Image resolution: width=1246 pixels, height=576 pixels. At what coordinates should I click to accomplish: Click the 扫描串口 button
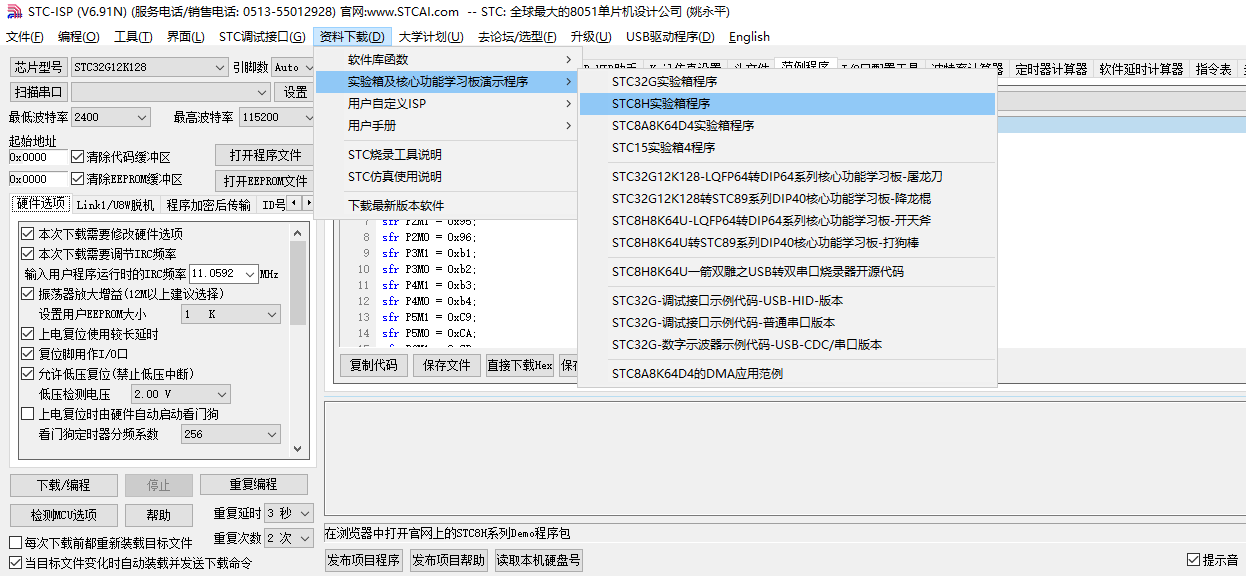click(39, 92)
